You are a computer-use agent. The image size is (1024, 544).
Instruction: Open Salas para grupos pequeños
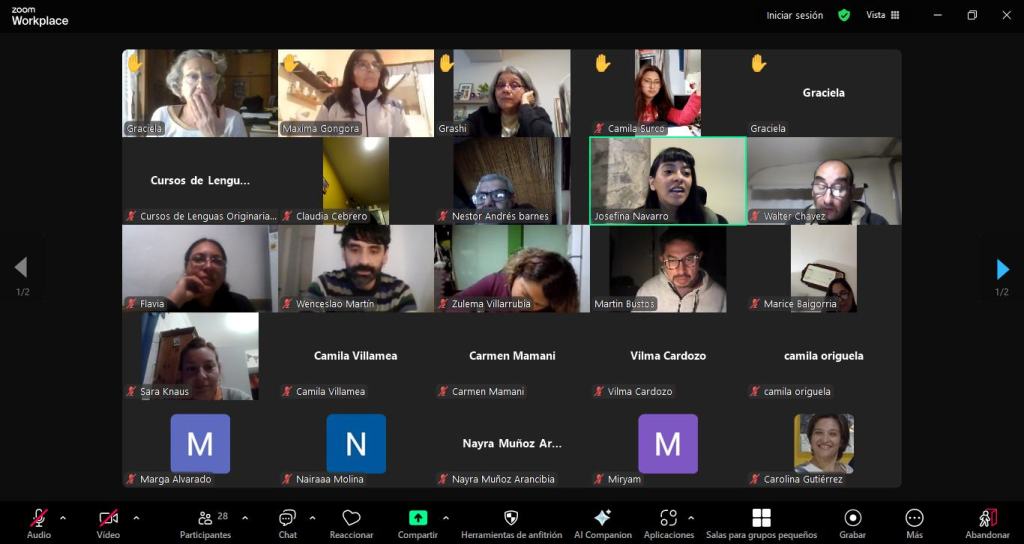[x=761, y=518]
